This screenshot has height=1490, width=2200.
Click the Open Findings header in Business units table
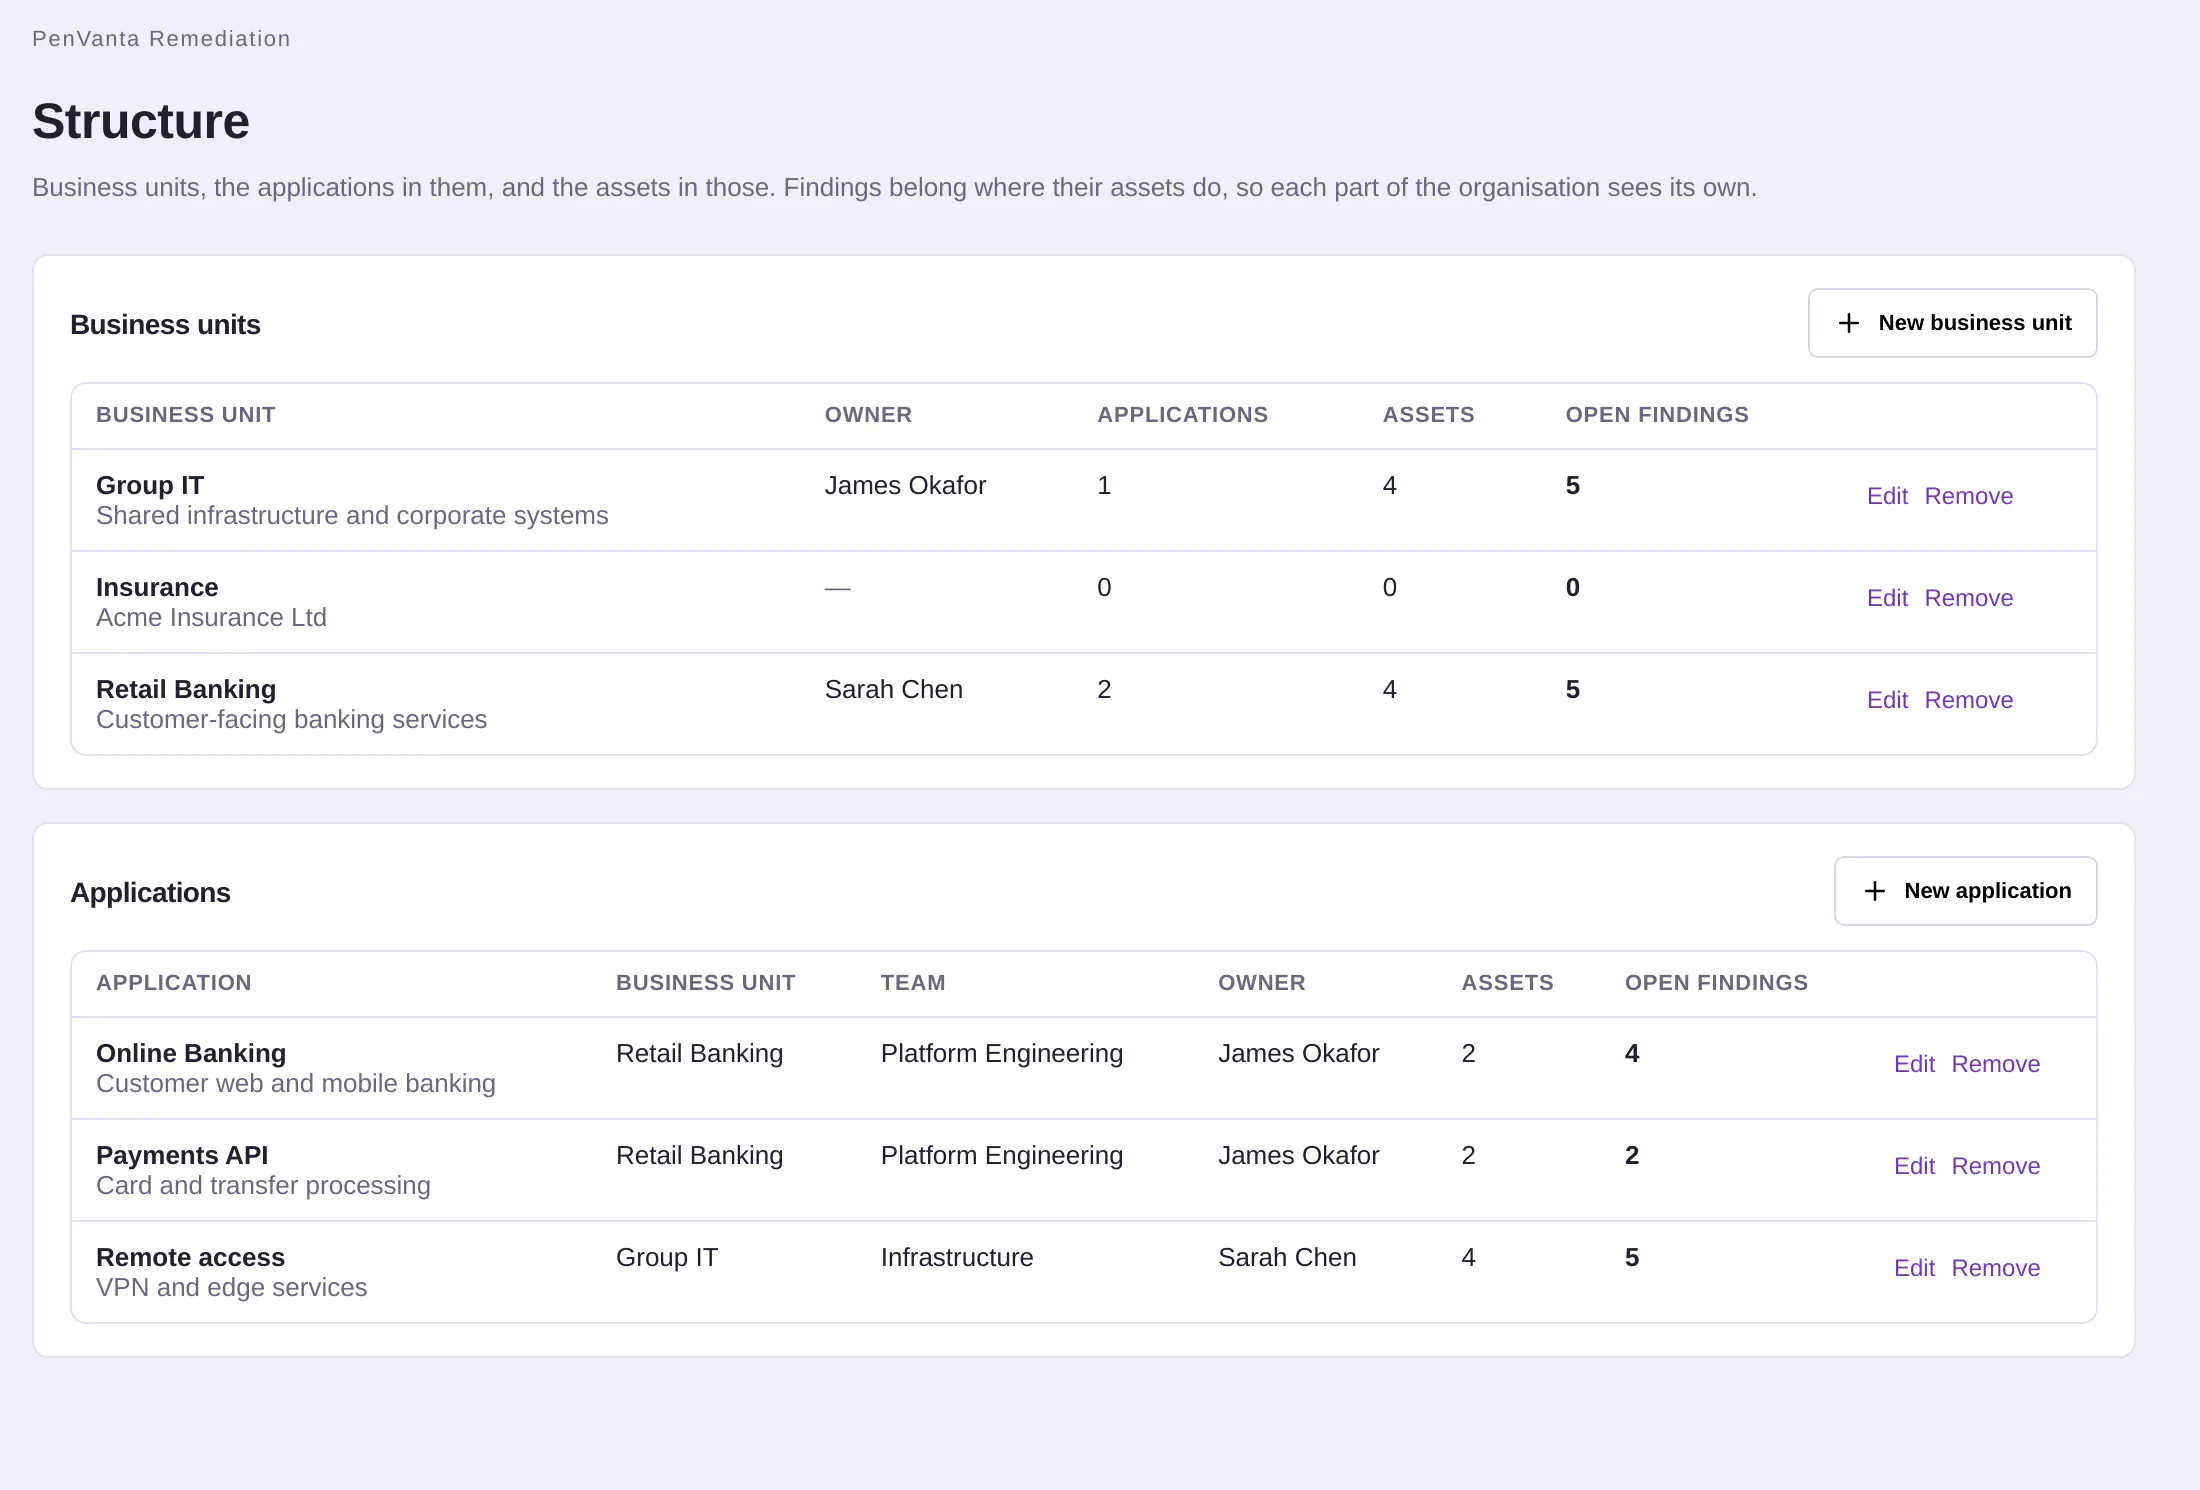(1657, 415)
